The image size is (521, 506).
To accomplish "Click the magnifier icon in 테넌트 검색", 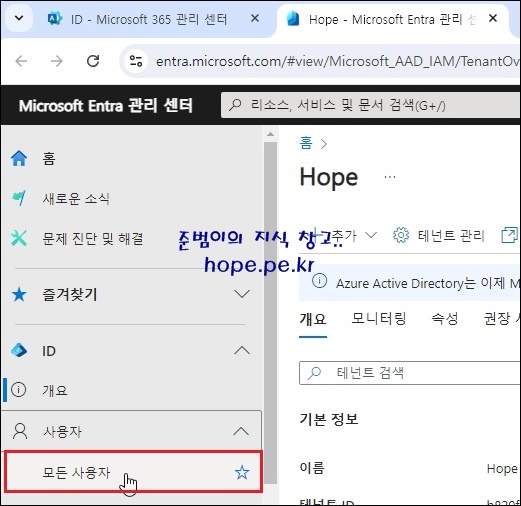I will pos(314,373).
